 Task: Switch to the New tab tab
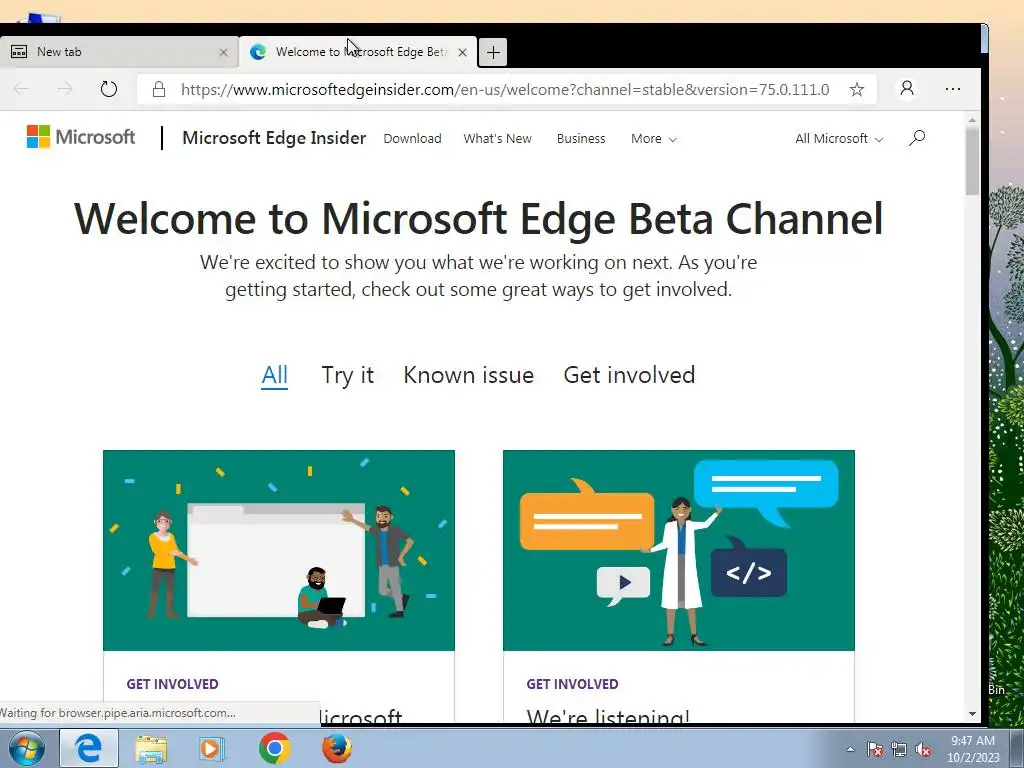click(x=119, y=52)
